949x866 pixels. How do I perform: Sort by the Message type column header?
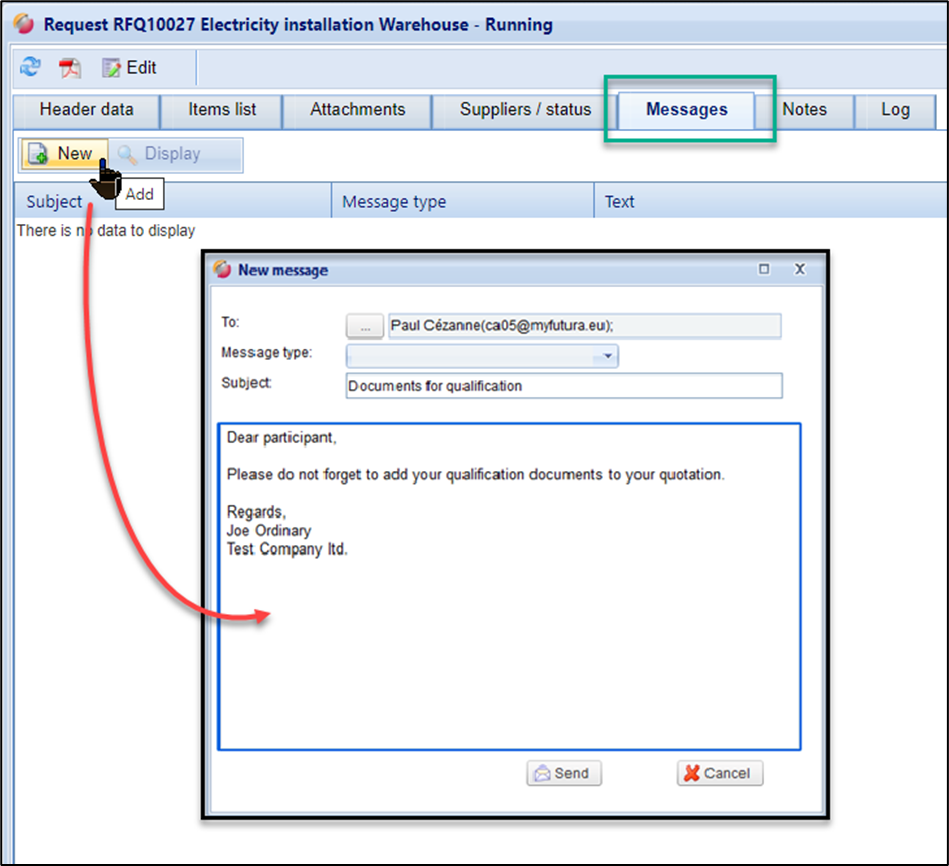click(x=394, y=202)
